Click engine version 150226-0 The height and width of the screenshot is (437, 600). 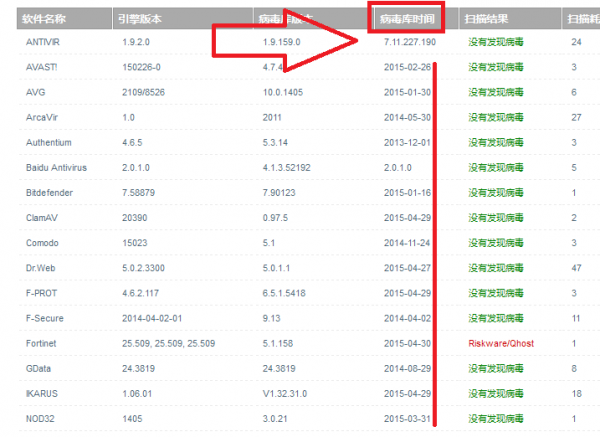point(141,67)
